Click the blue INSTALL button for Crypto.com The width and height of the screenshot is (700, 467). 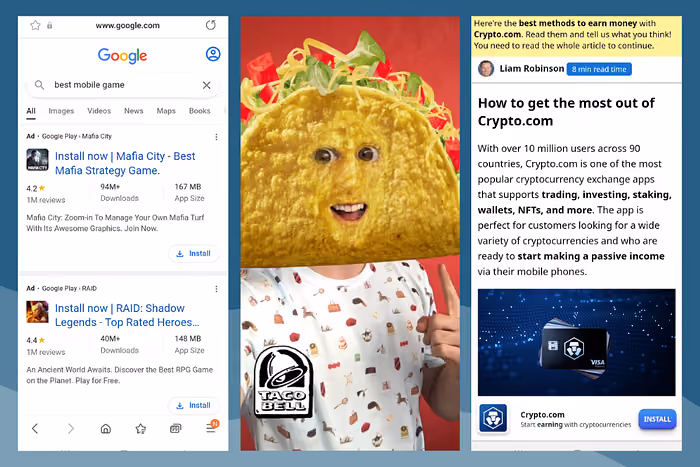(x=657, y=419)
